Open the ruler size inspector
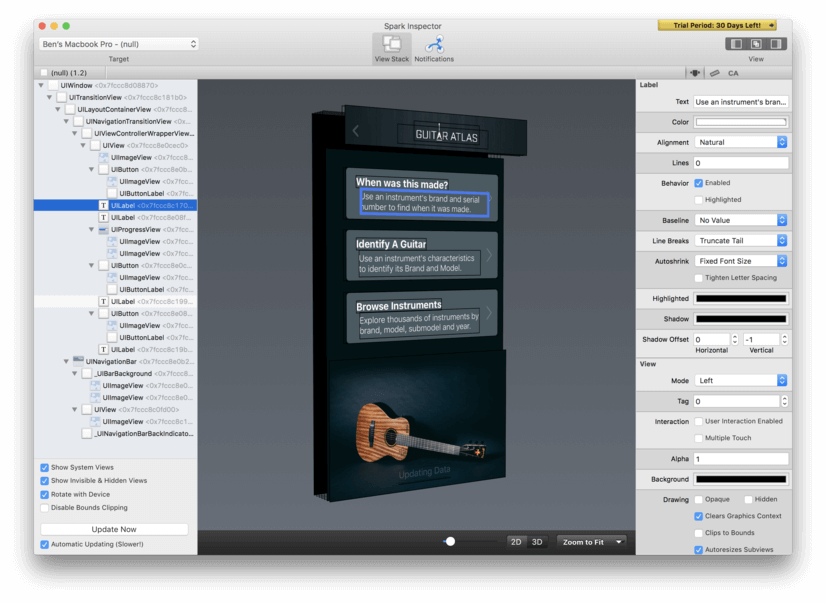 tap(714, 73)
